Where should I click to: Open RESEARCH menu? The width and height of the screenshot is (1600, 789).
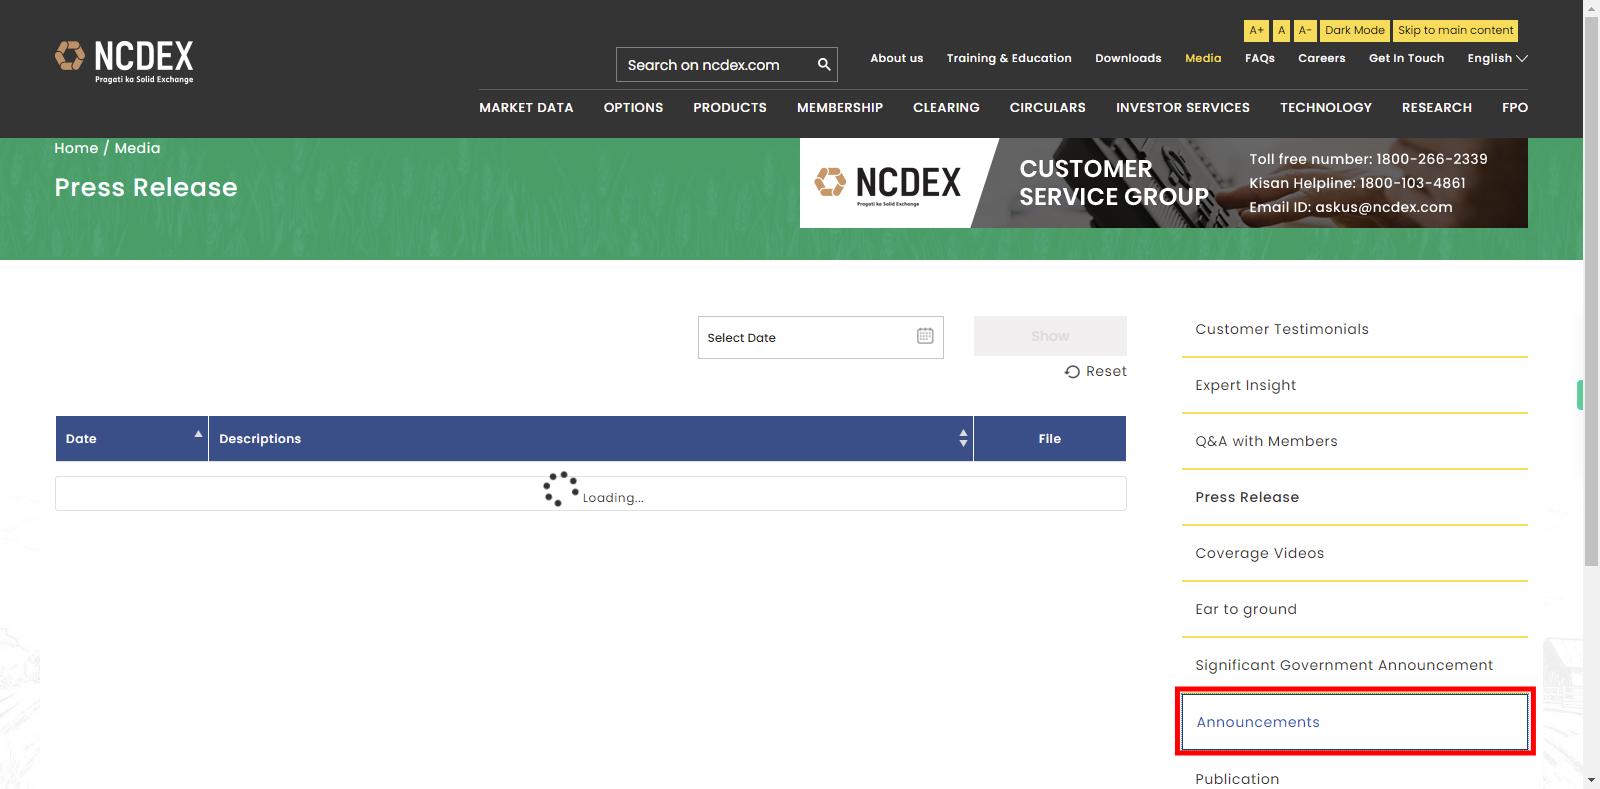click(x=1437, y=107)
